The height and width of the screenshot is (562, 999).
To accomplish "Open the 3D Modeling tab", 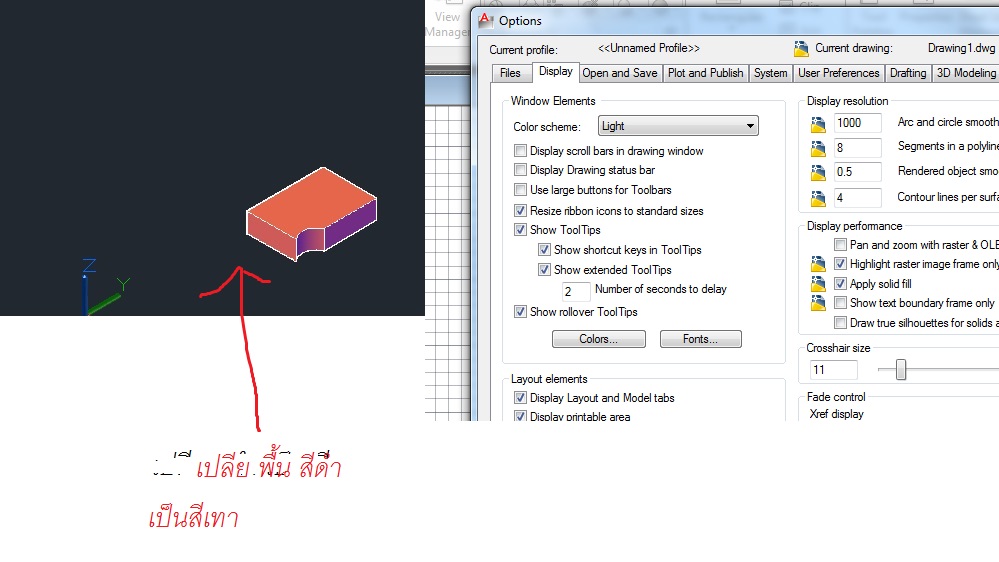I will tap(966, 73).
